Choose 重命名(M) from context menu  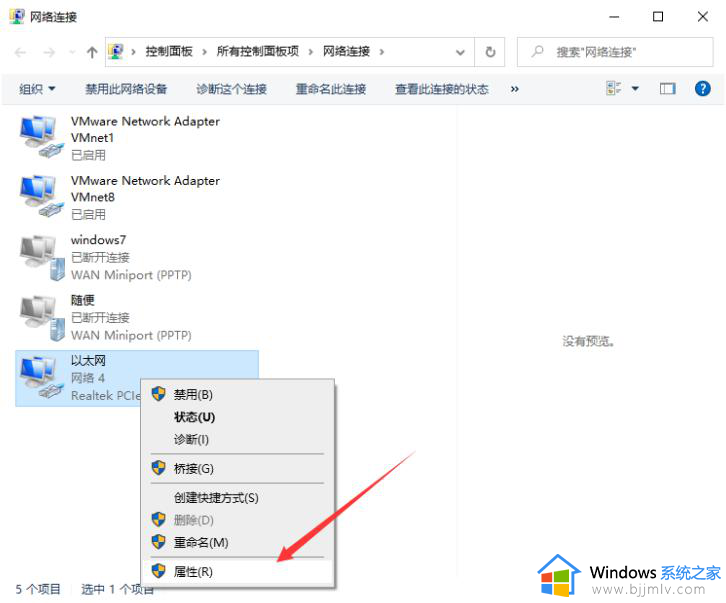click(238, 542)
